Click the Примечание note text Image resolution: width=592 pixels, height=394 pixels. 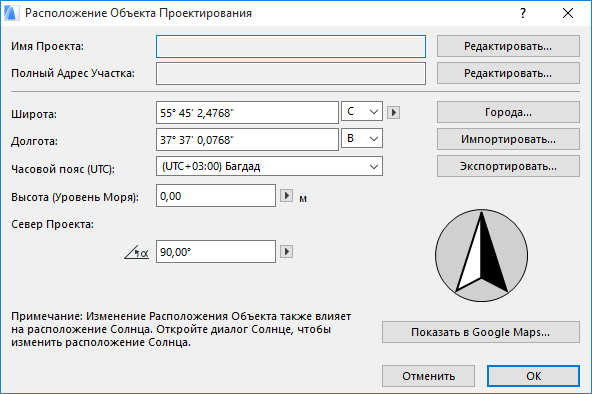pyautogui.click(x=181, y=329)
